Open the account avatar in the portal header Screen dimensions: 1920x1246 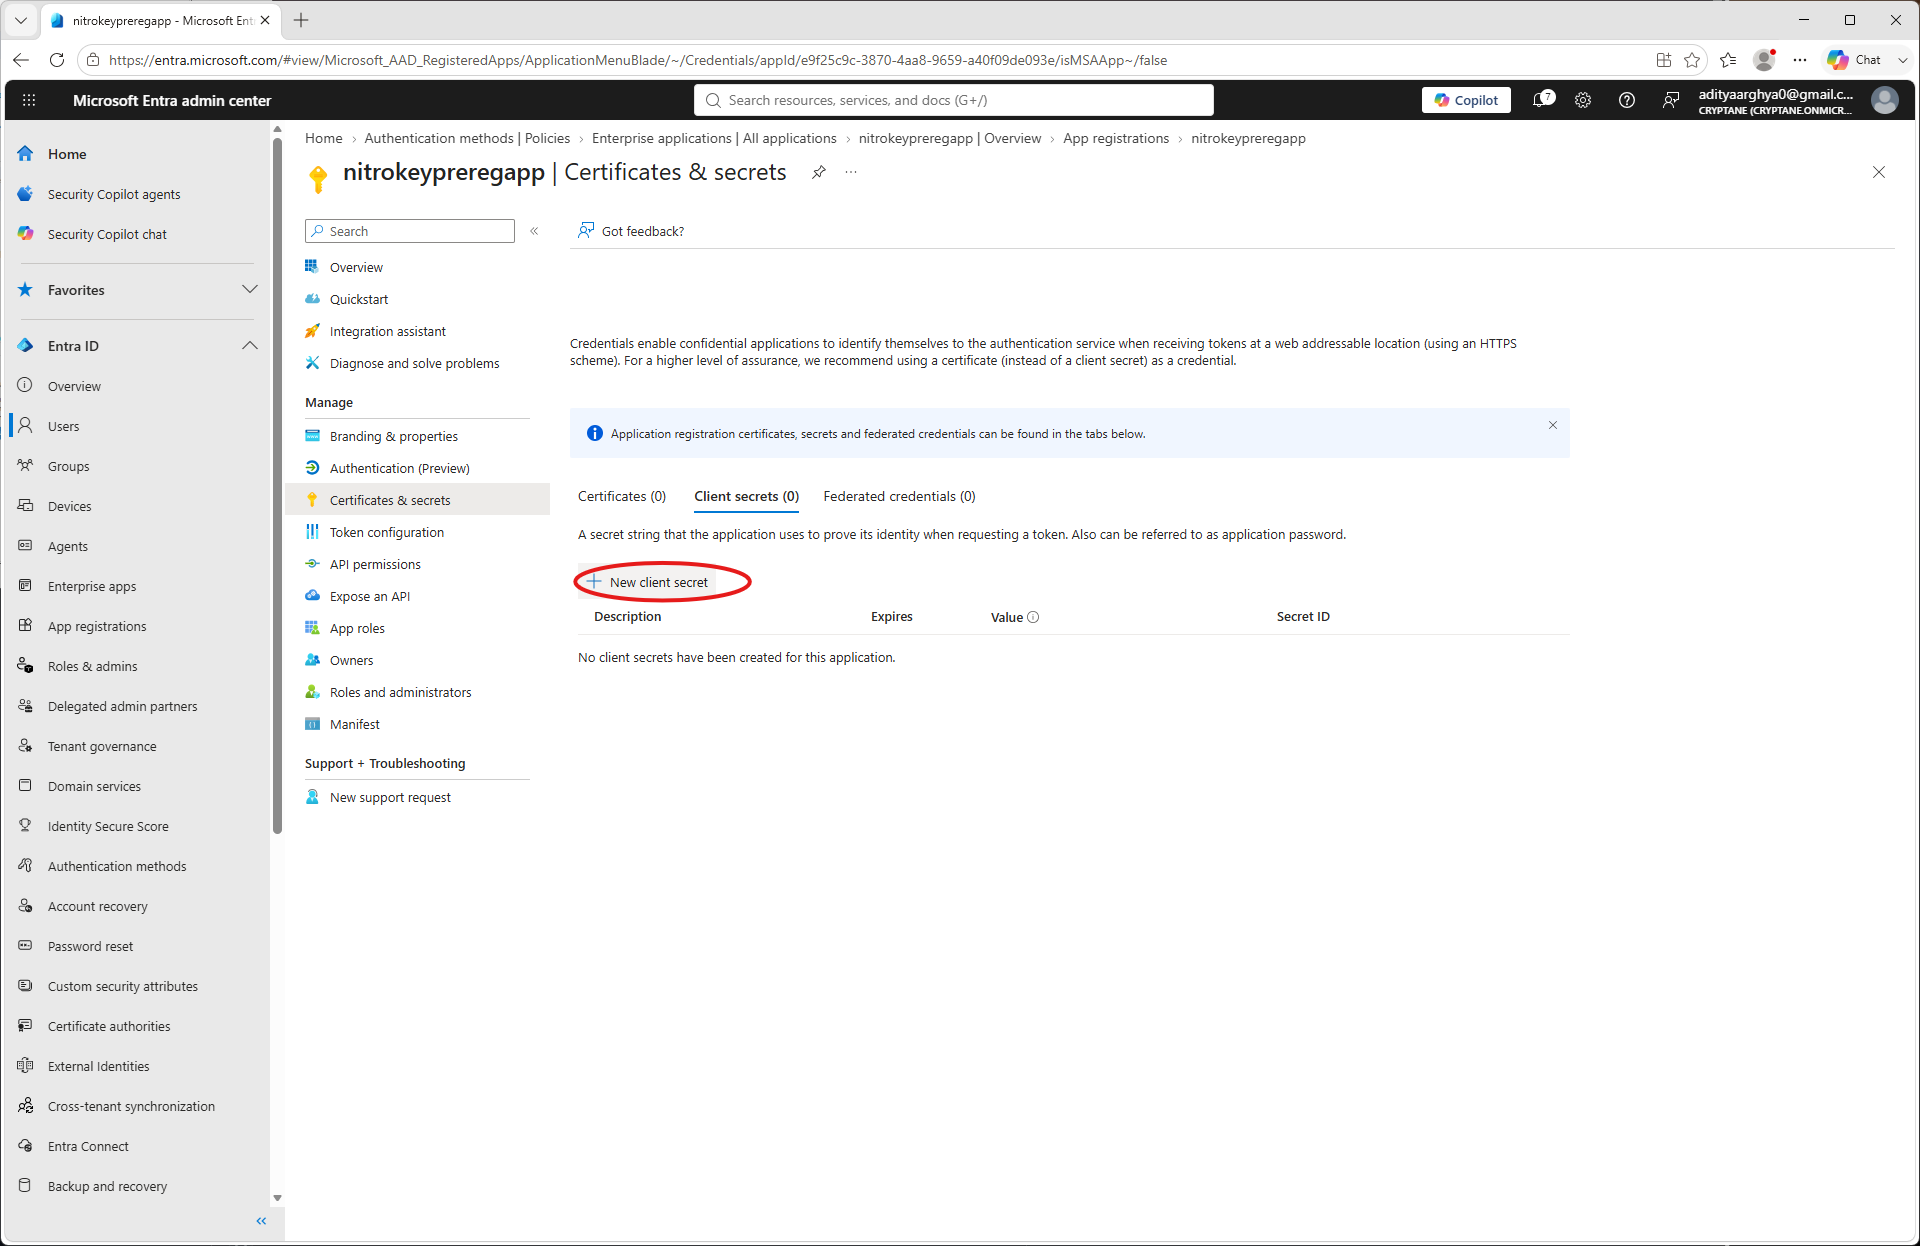(x=1885, y=100)
